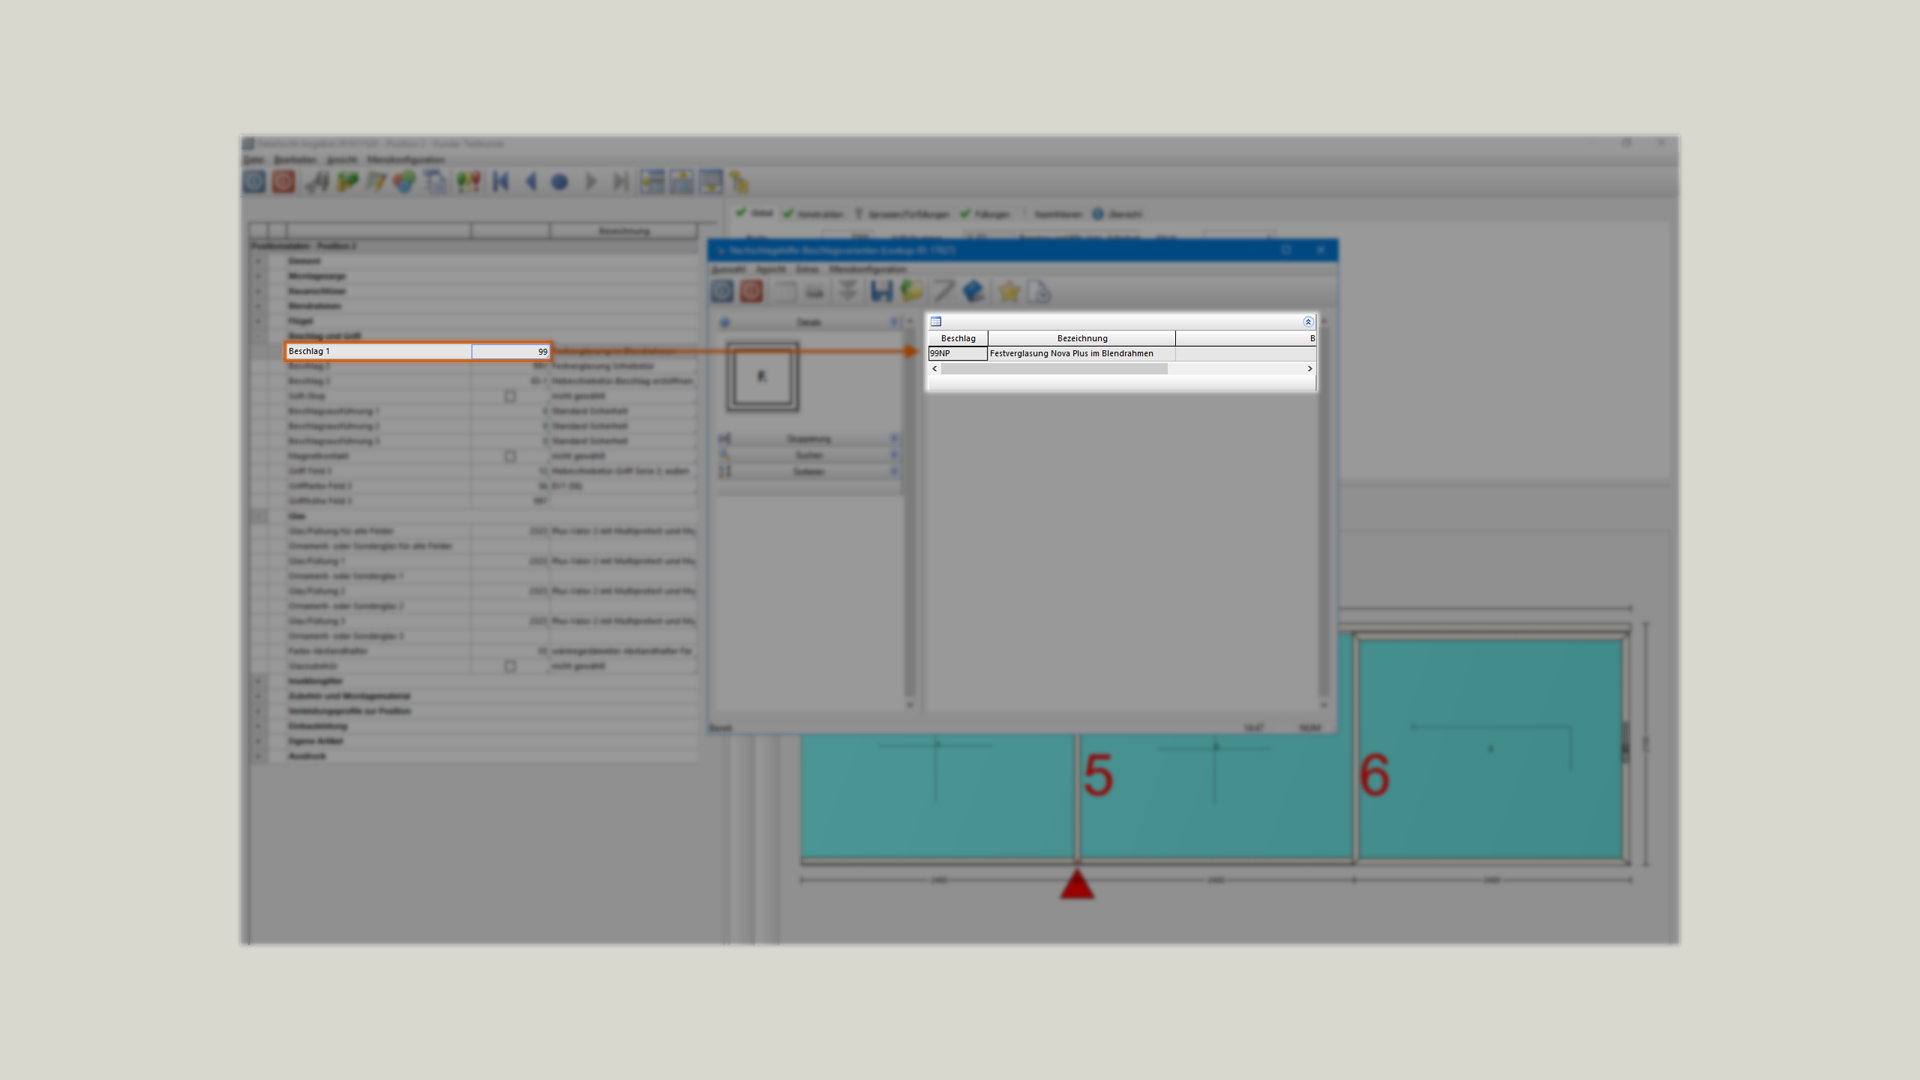Click the table grid icon above Beschlag column
Screen dimensions: 1920x1080
coord(936,322)
